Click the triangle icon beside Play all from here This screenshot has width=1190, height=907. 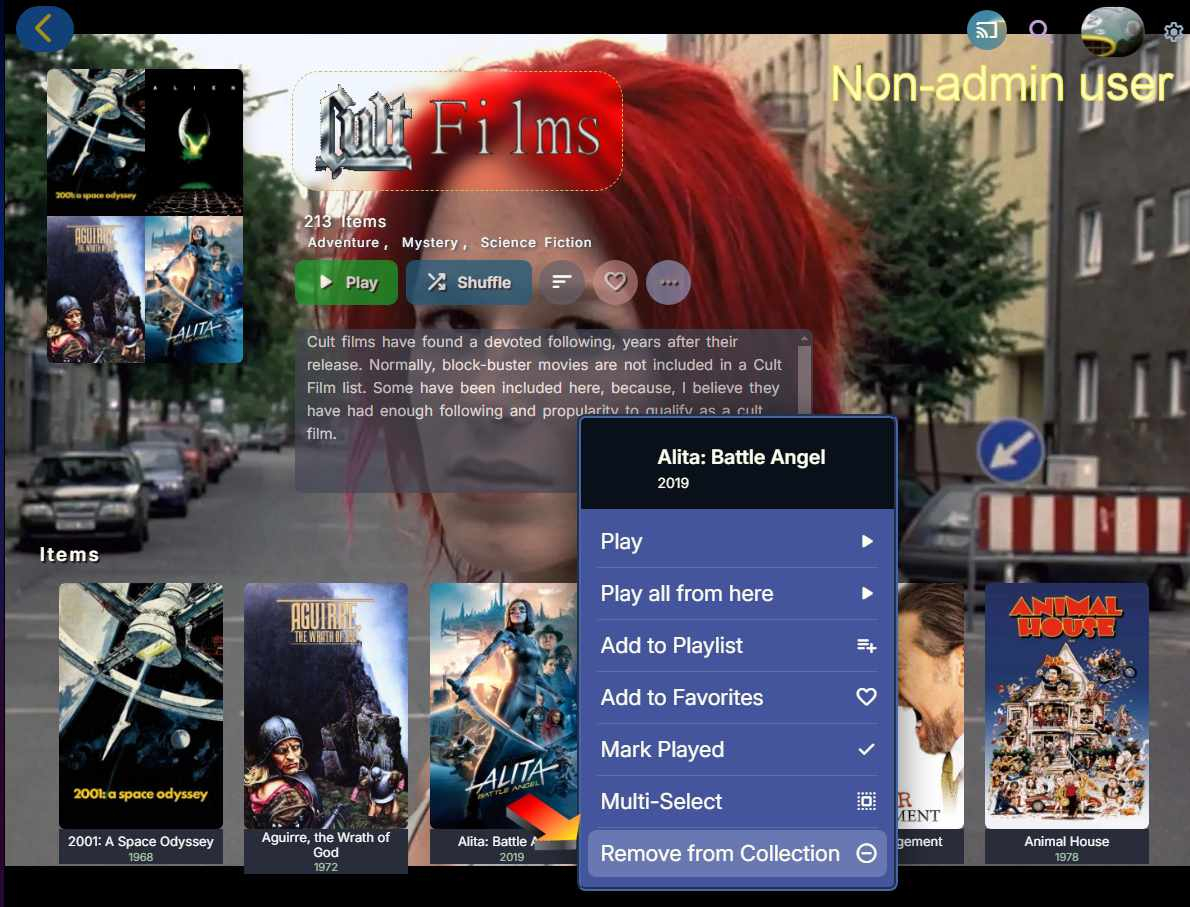point(867,594)
